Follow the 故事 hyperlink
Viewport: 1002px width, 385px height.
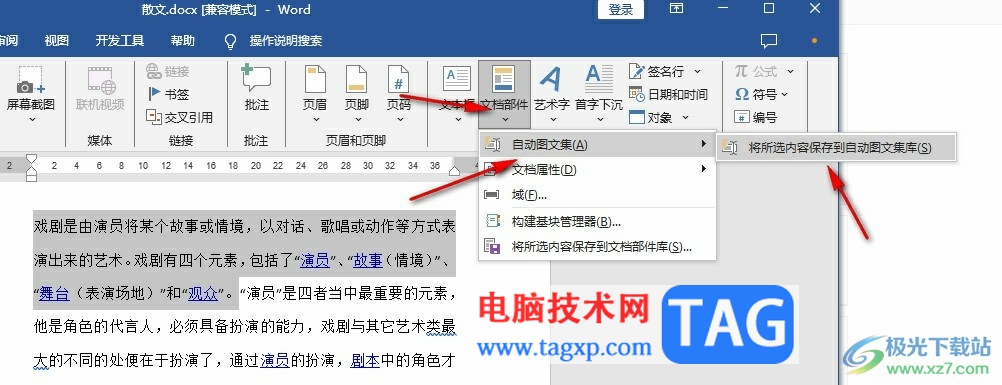tap(368, 260)
